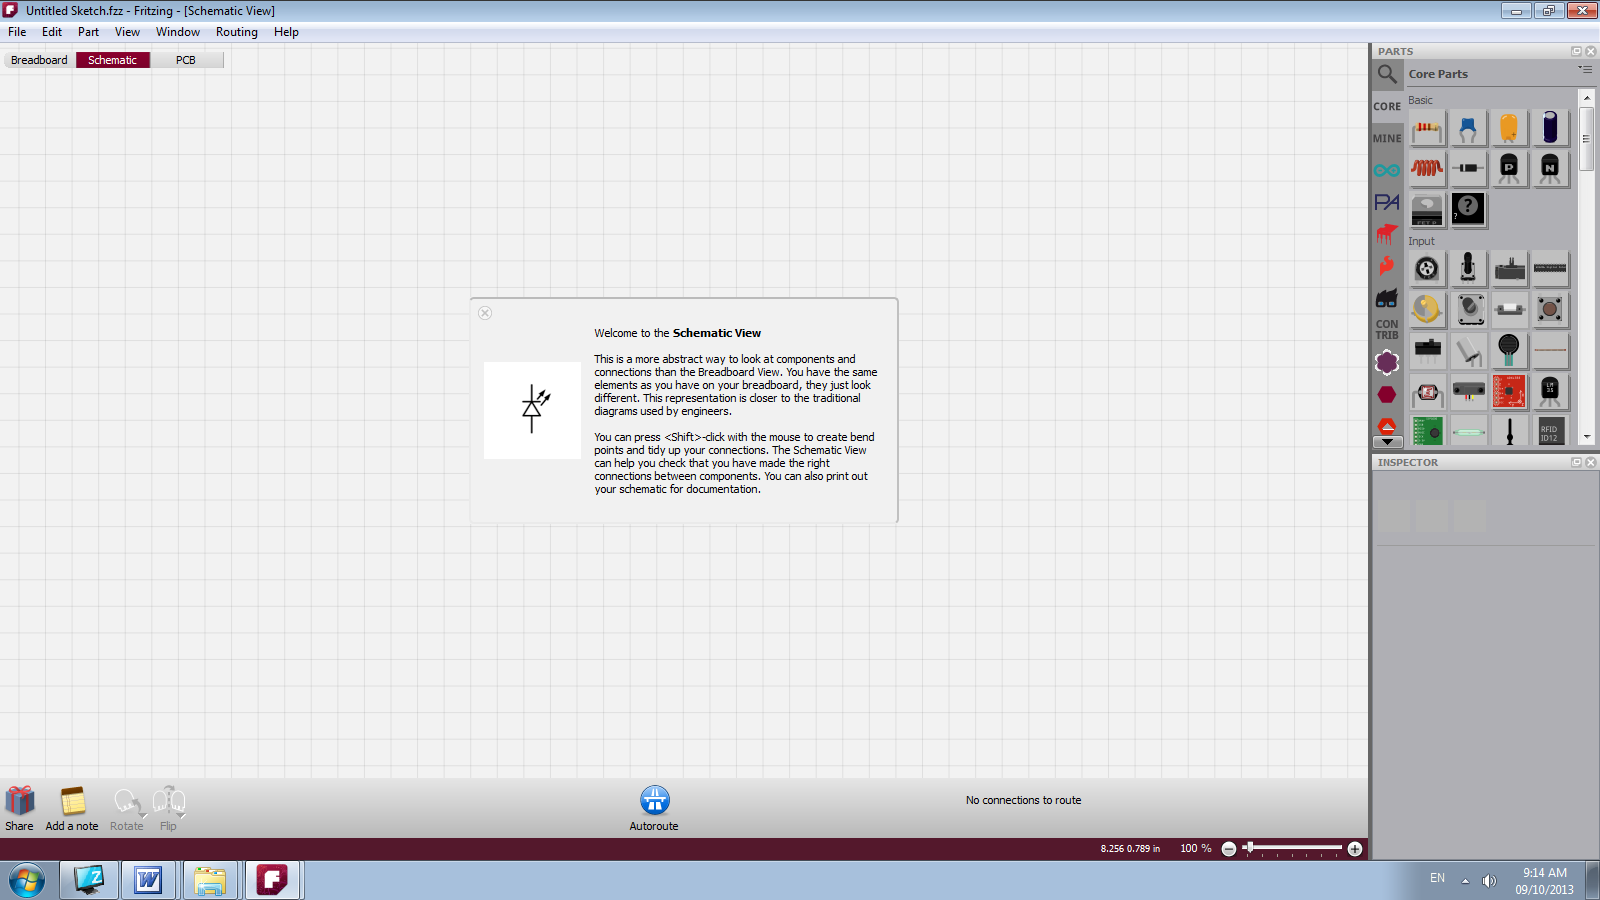Choose the orange tantalum capacitor part

(x=1509, y=128)
